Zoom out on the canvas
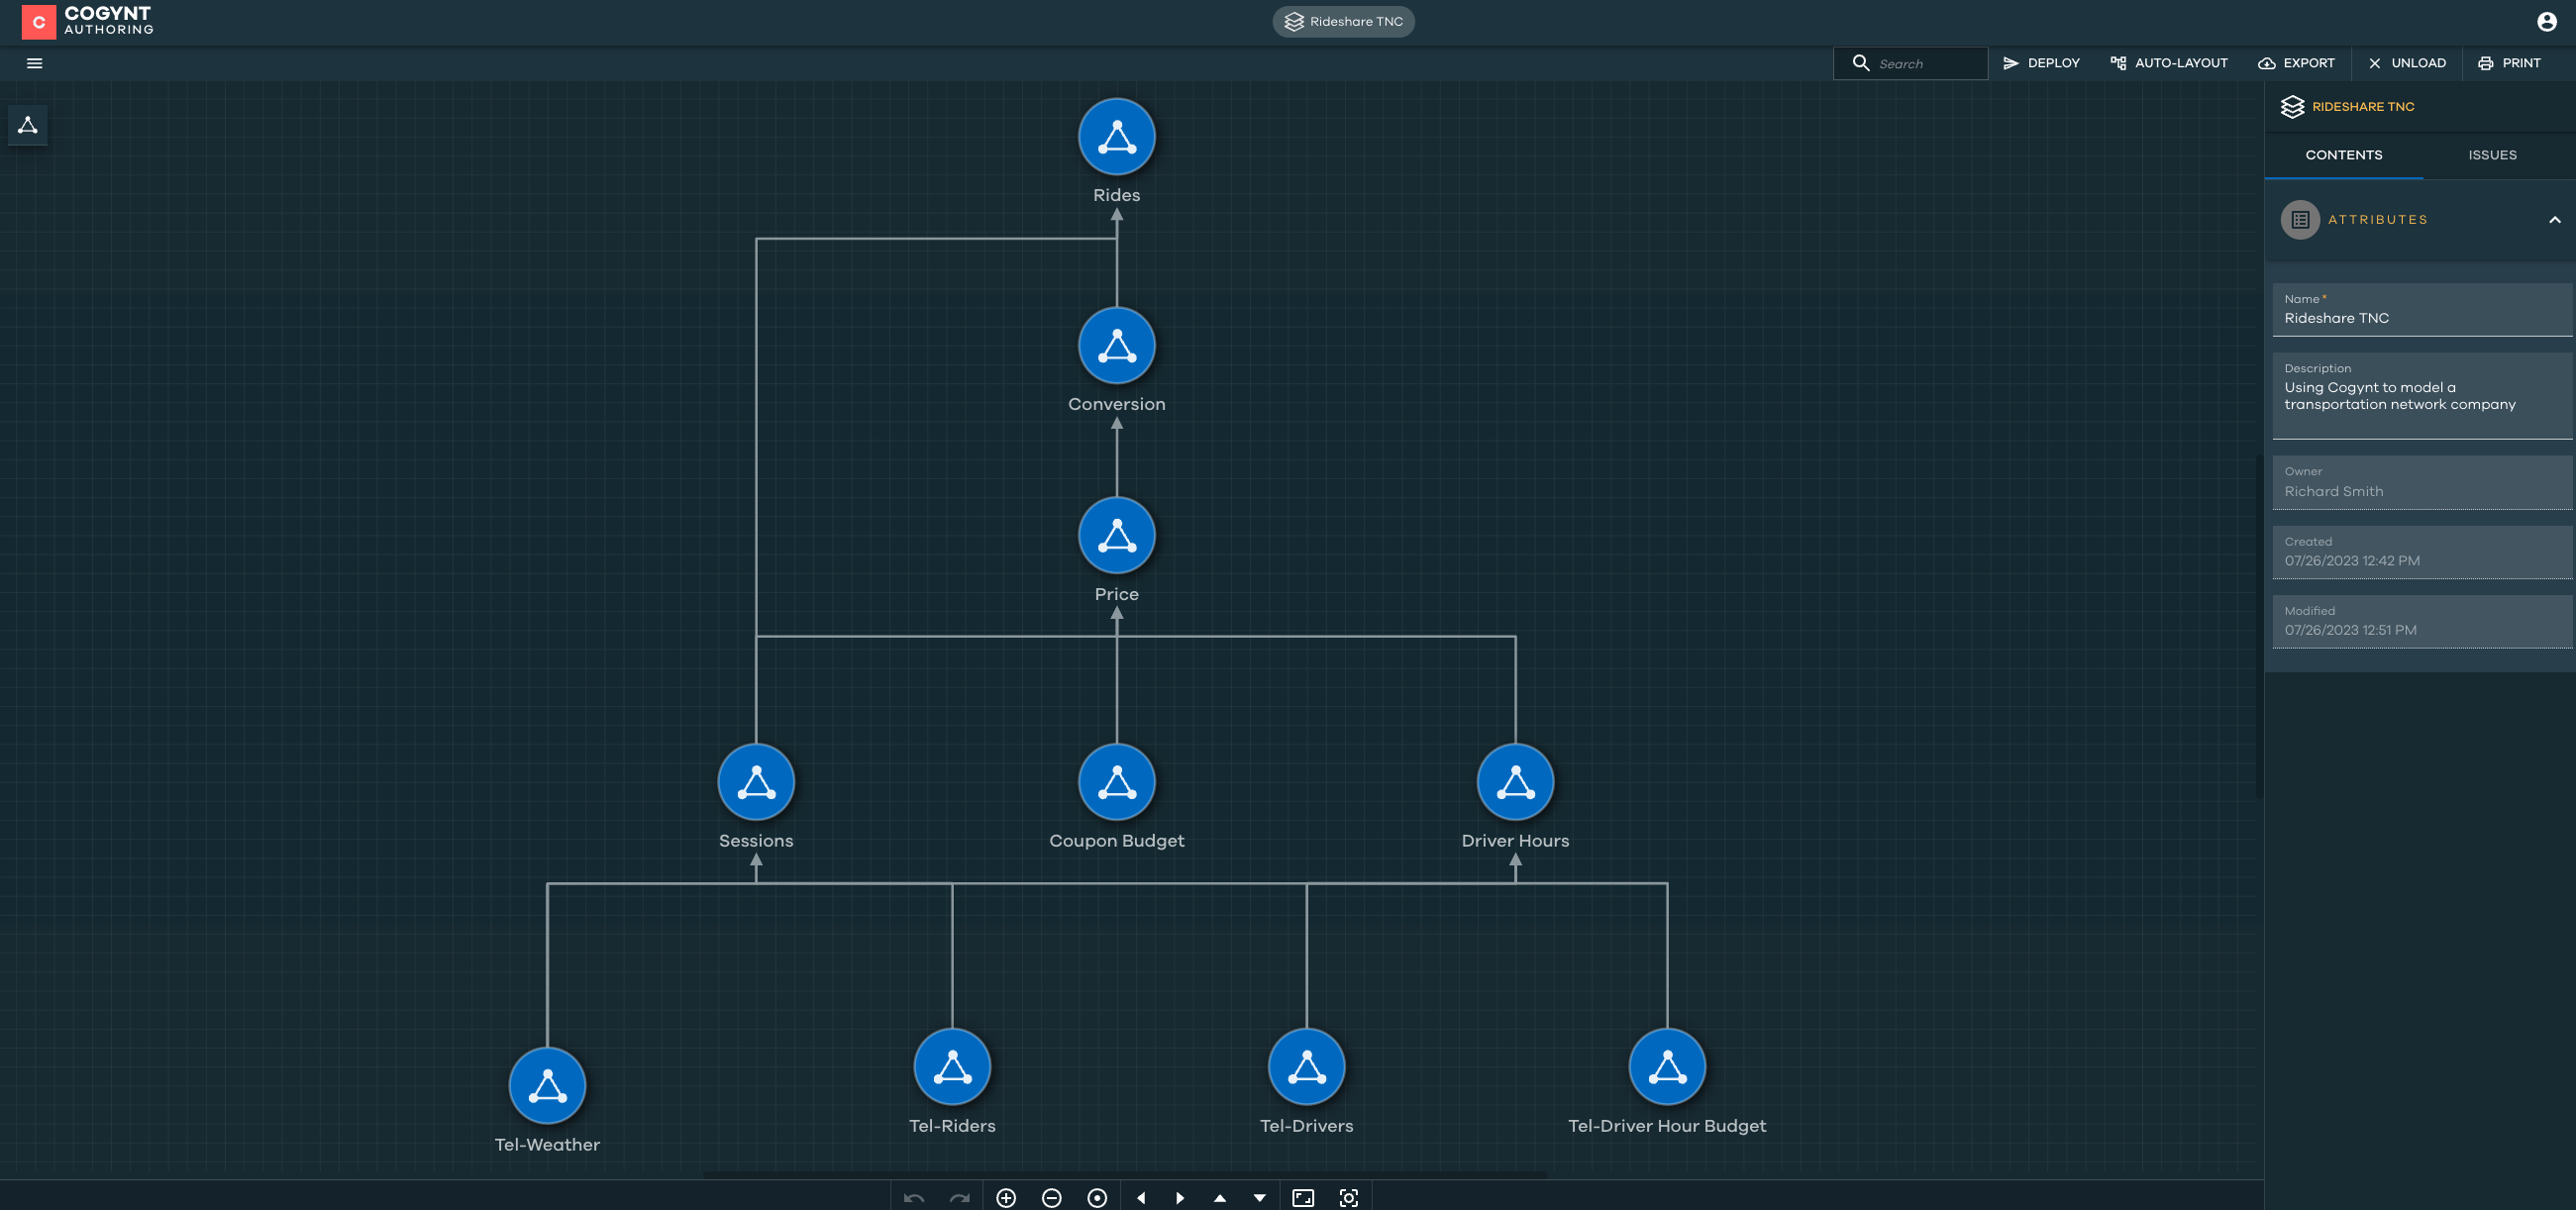 tap(1051, 1197)
